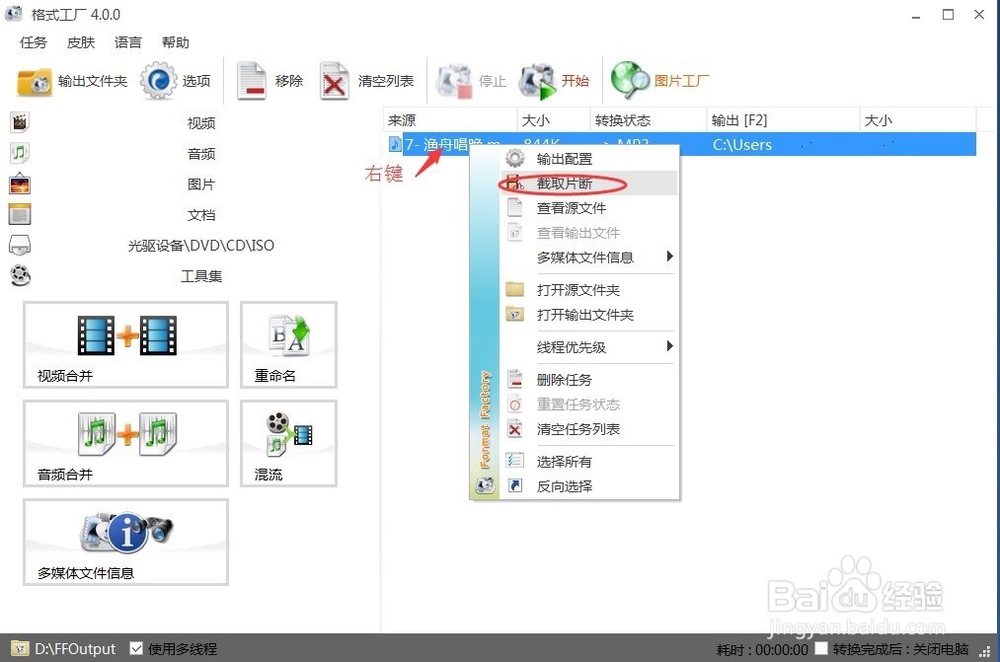This screenshot has width=1000, height=662.
Task: Open the 光驱设备\DVD\CD\ISO category
Action: pos(200,245)
